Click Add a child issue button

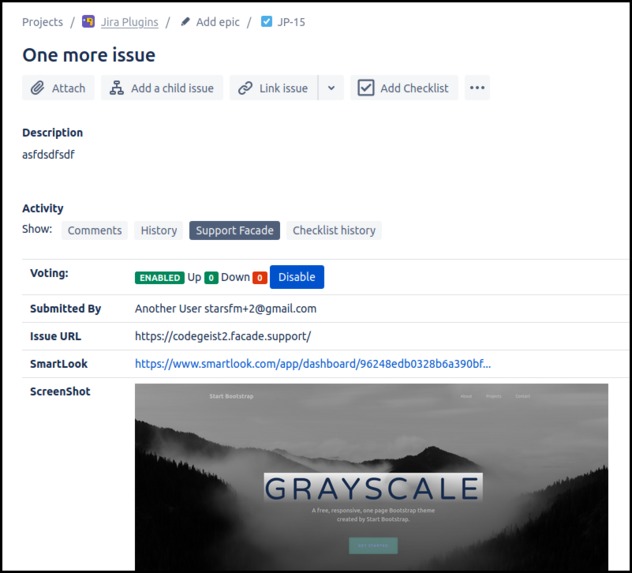click(x=162, y=87)
